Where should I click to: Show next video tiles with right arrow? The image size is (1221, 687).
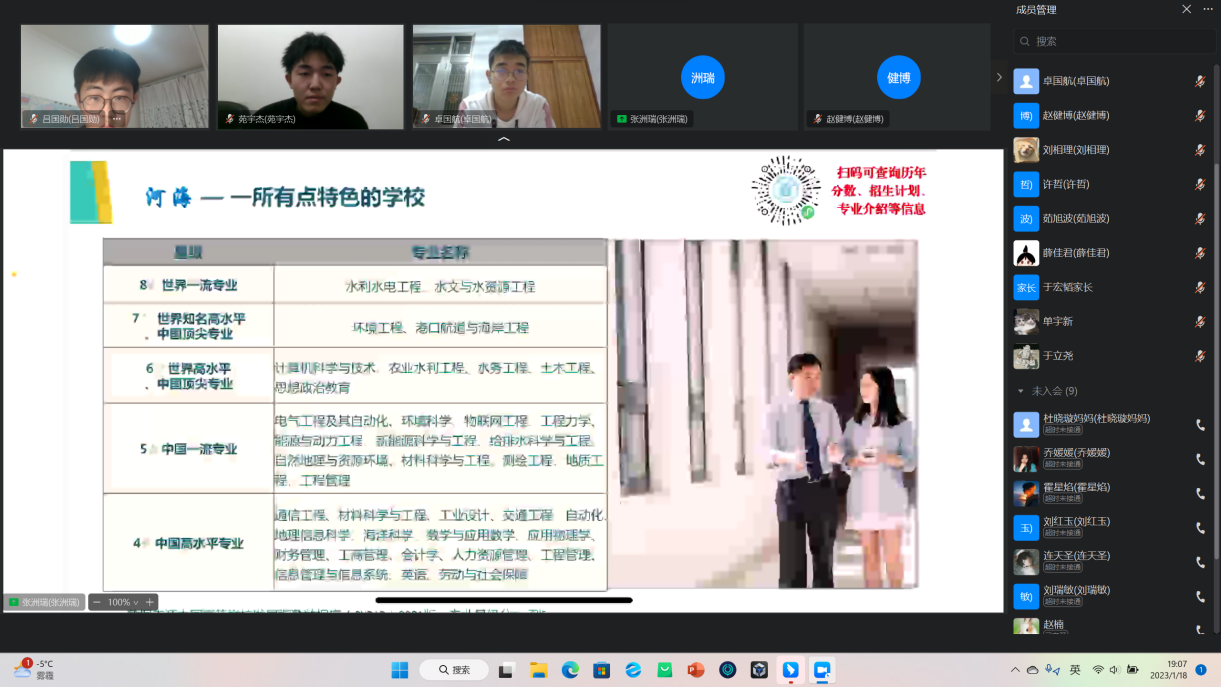tap(998, 77)
